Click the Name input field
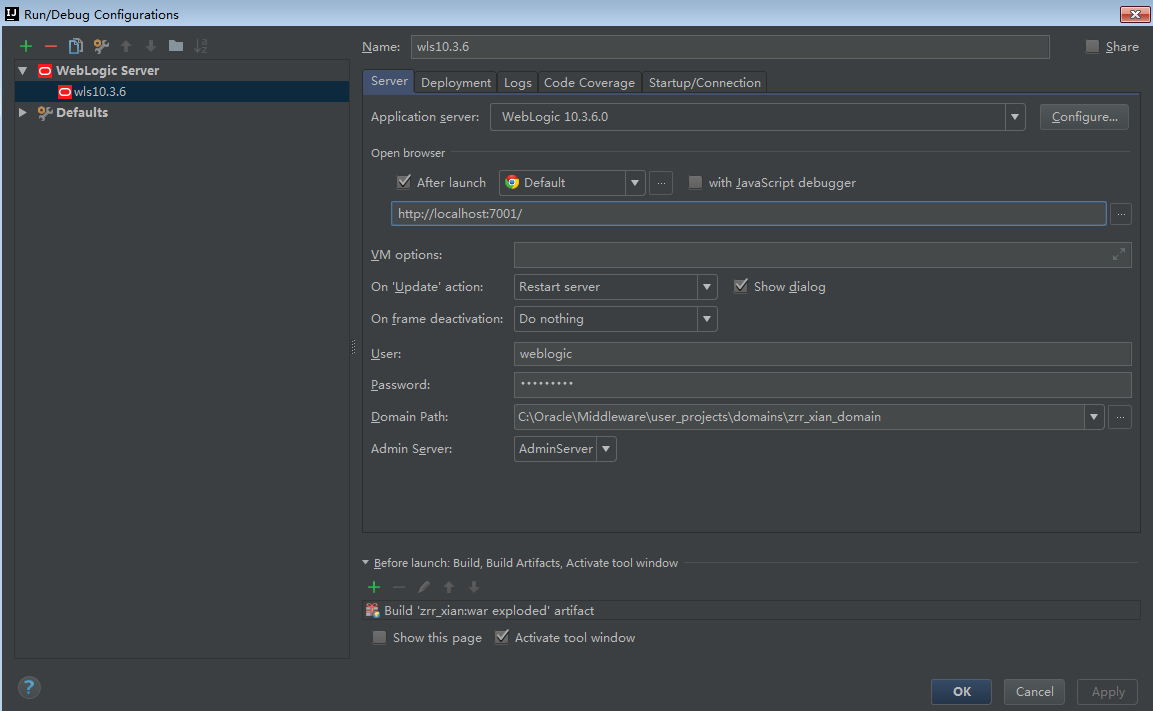The width and height of the screenshot is (1153, 711). pos(729,47)
